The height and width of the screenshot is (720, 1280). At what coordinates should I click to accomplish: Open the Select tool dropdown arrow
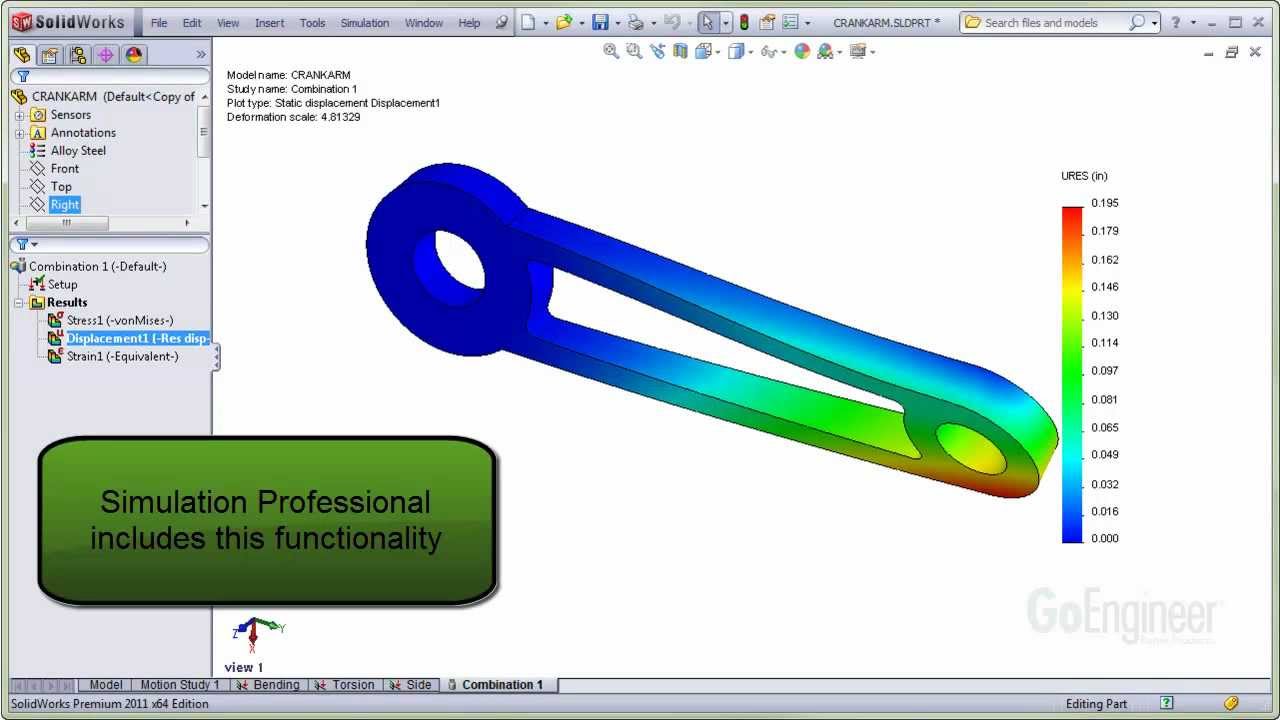[x=726, y=23]
